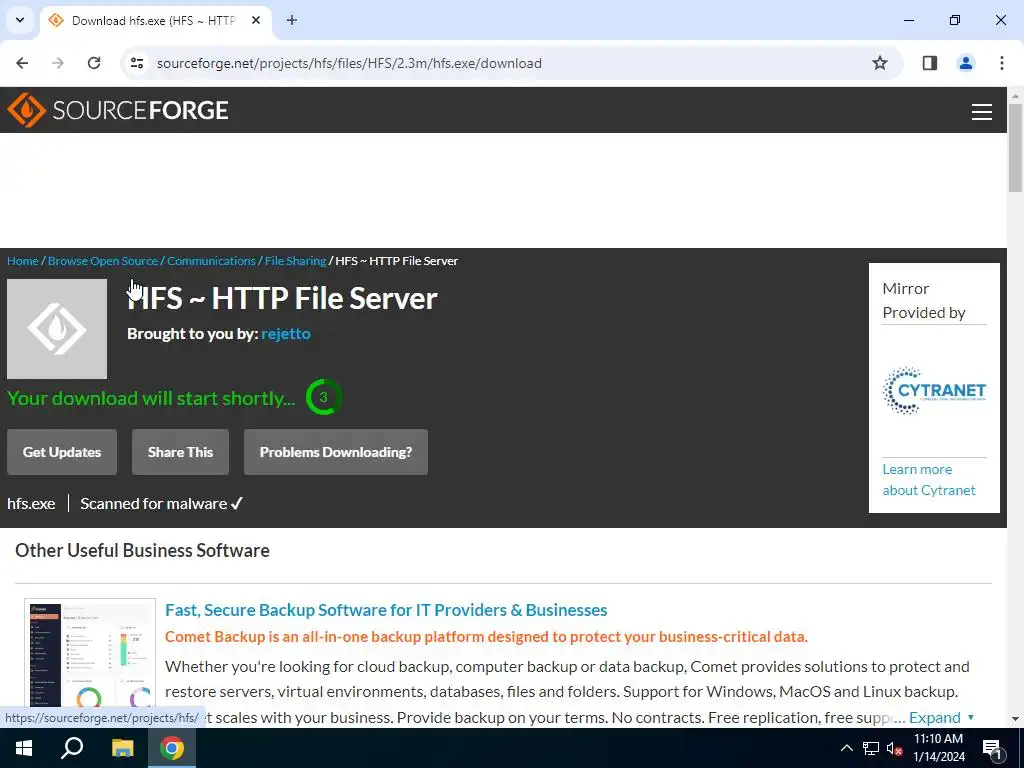Viewport: 1024px width, 768px height.
Task: Click the Cytranet mirror logo
Action: pos(934,391)
